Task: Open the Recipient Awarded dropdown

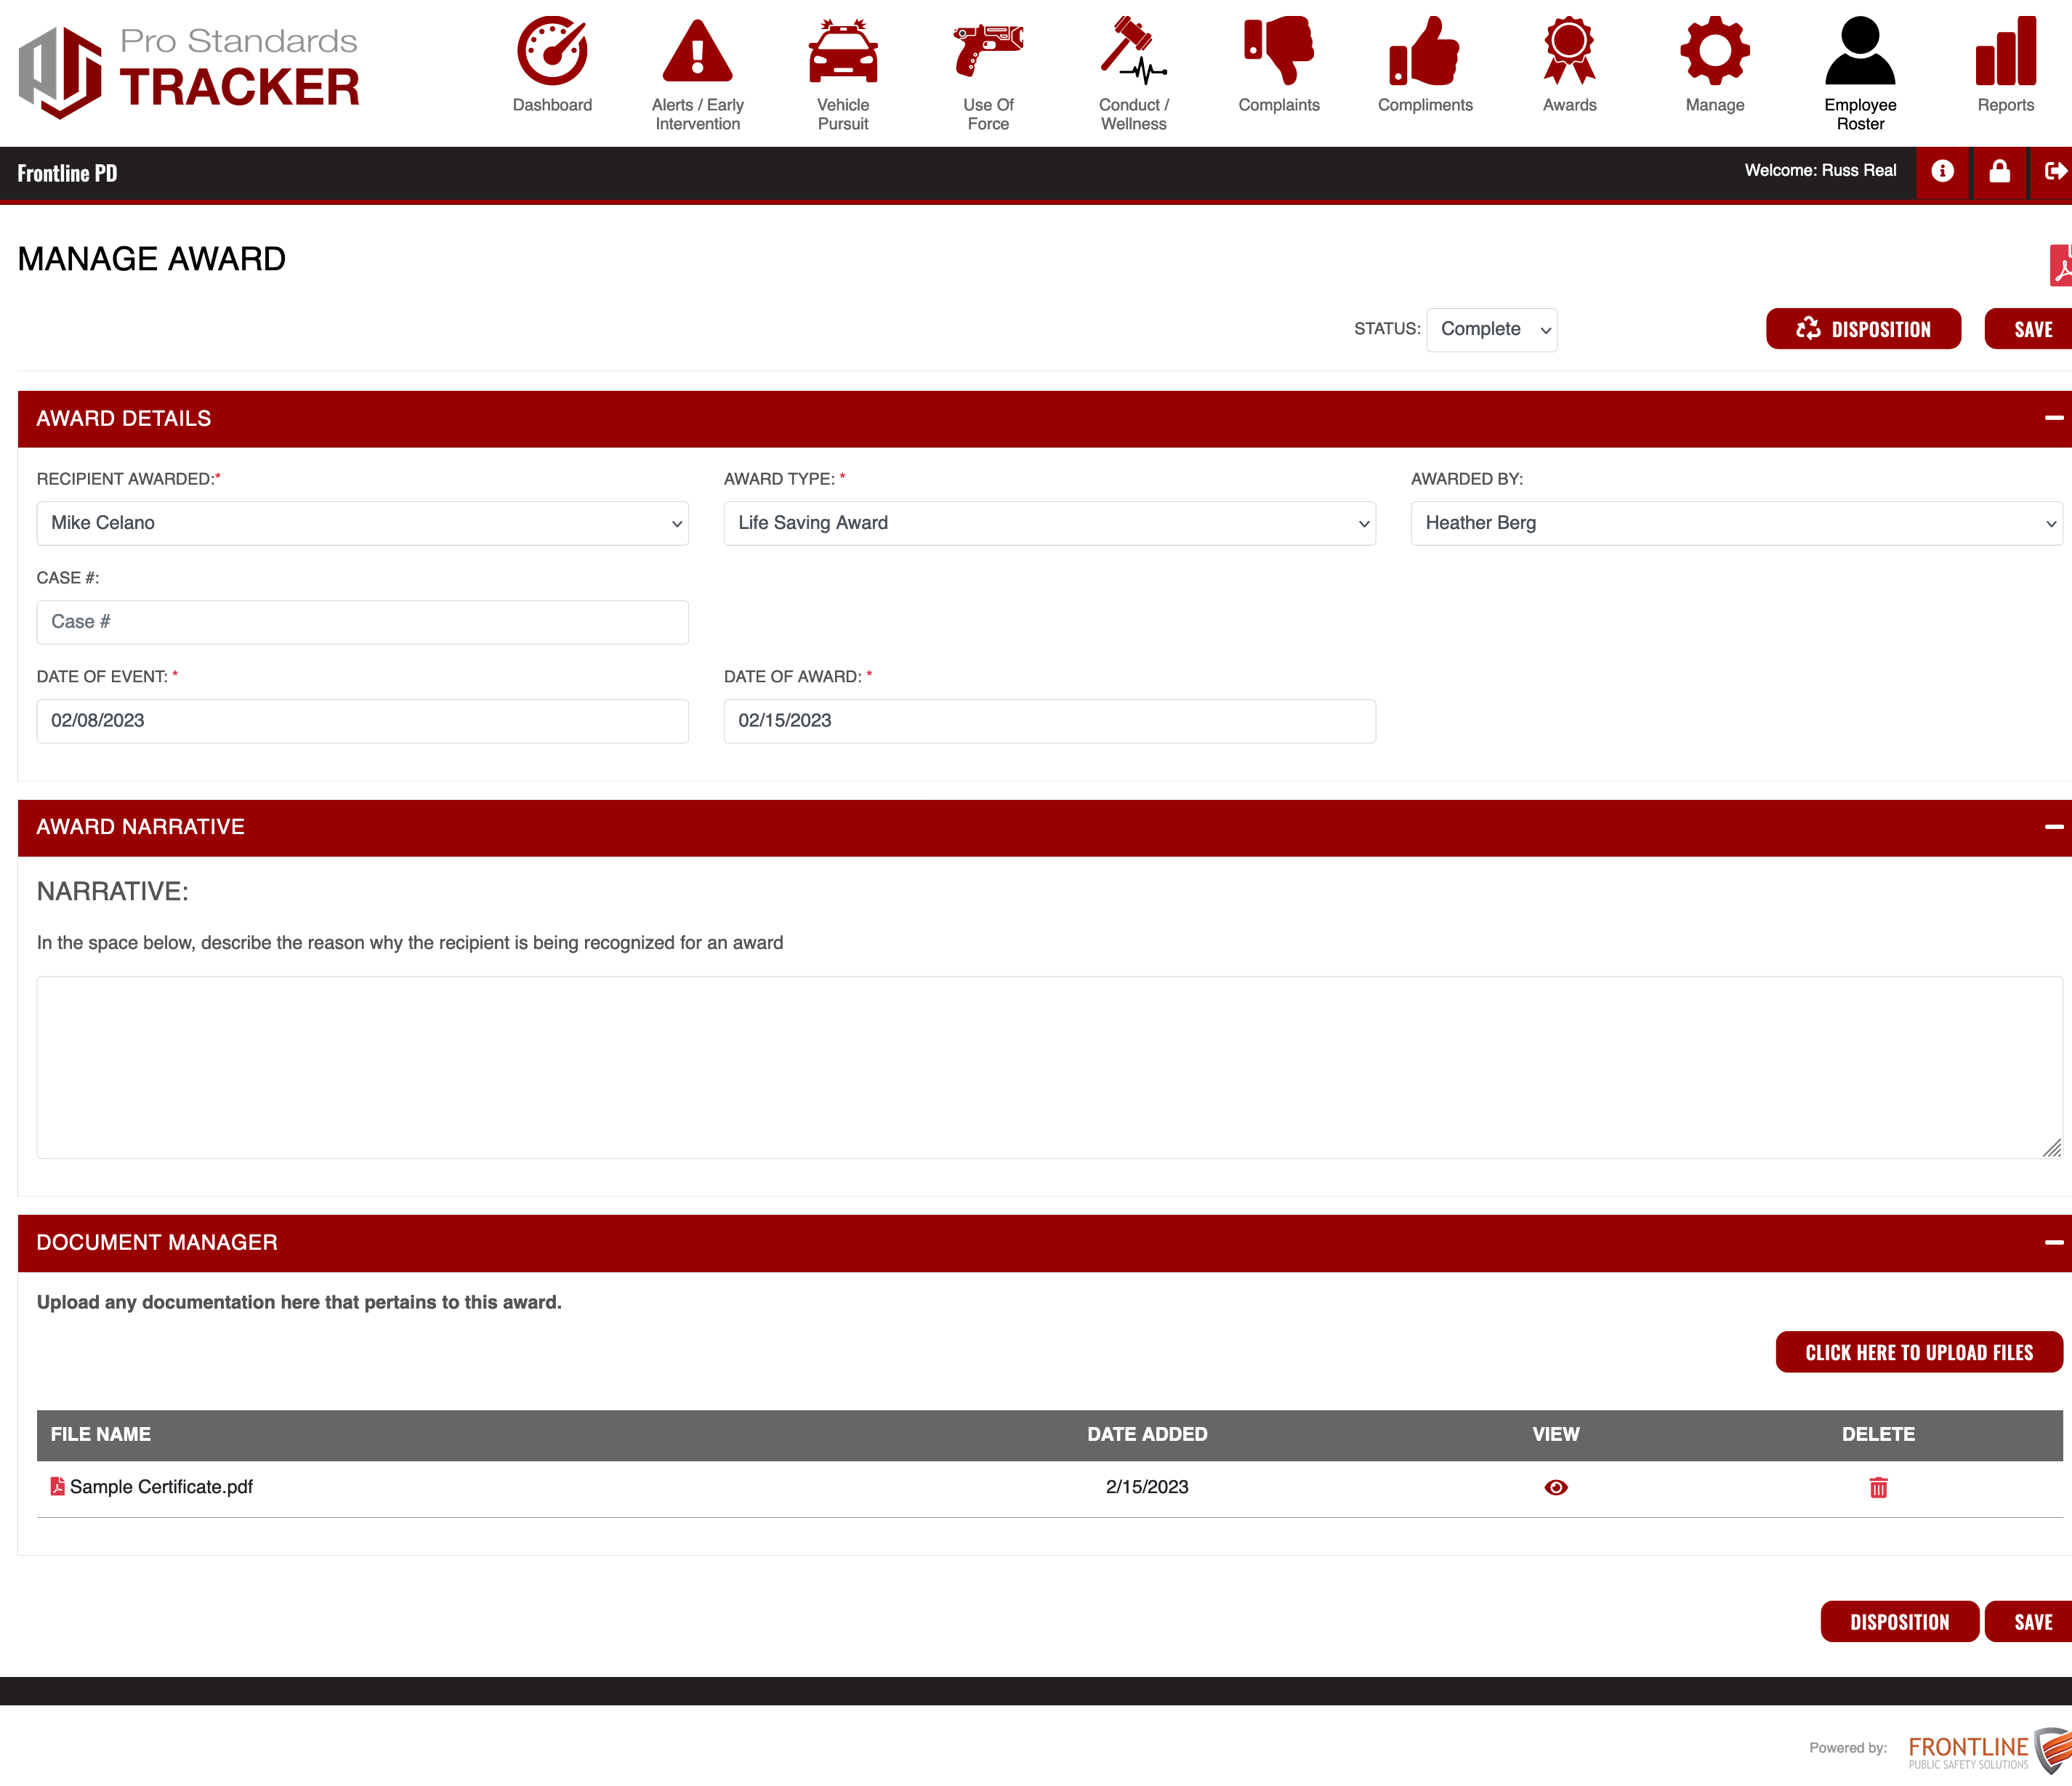Action: click(x=362, y=523)
